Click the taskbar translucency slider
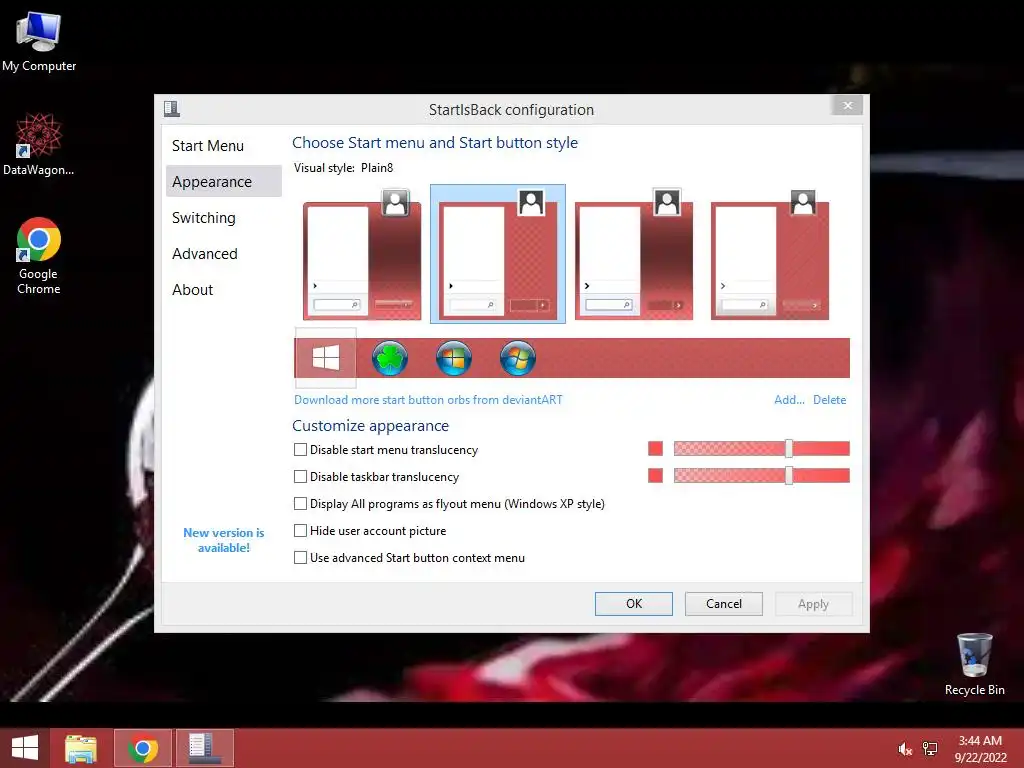 761,475
